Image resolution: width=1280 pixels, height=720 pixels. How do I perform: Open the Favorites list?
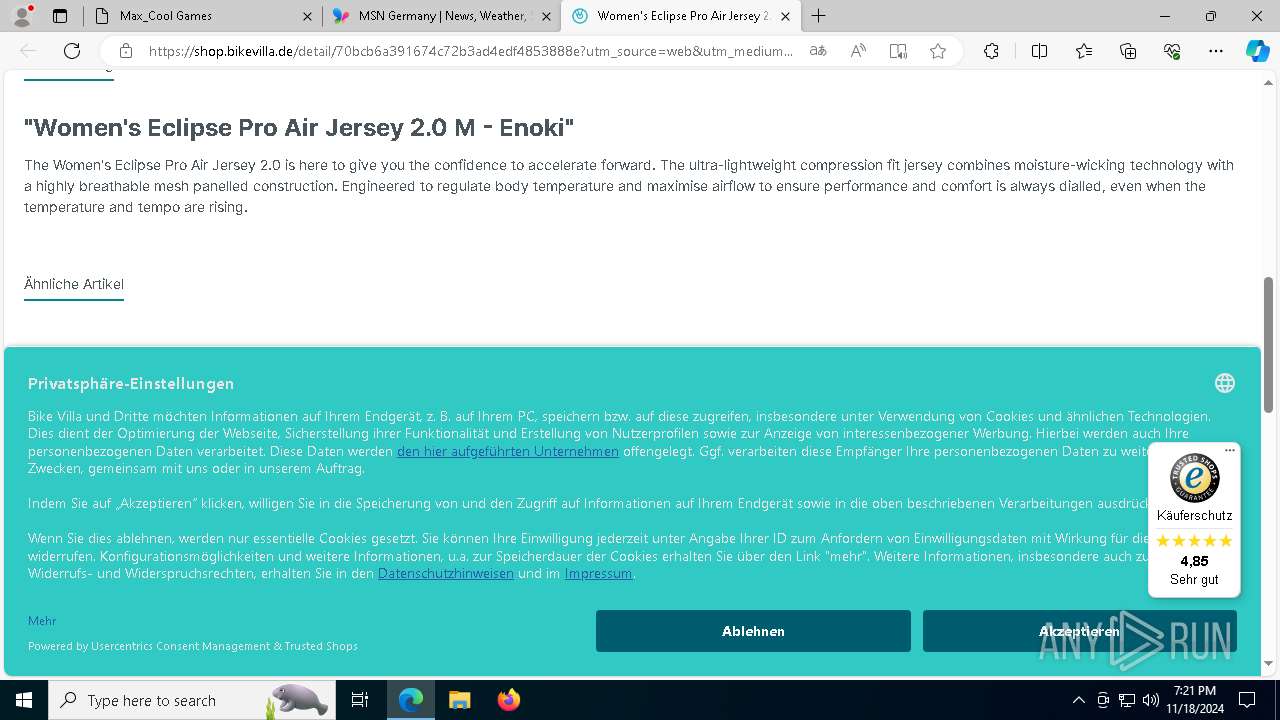click(x=1084, y=51)
